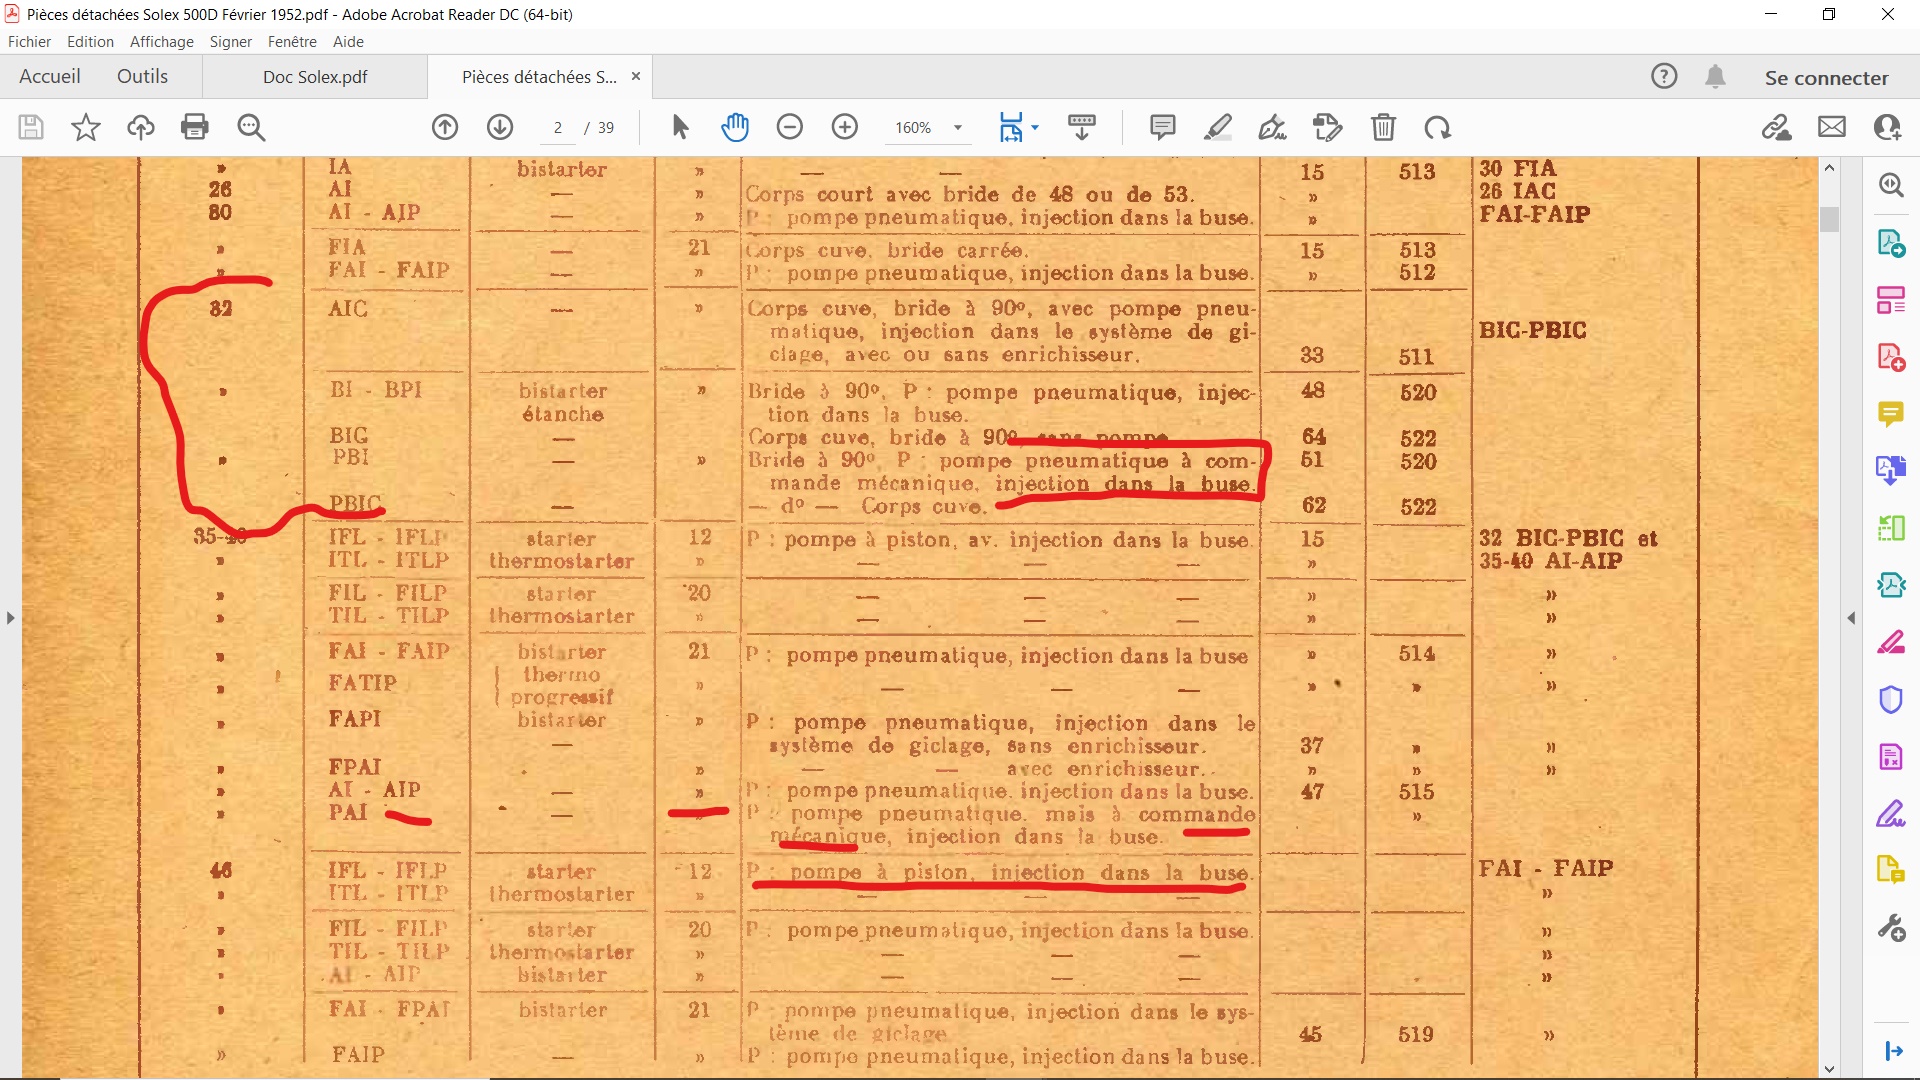Go to previous page arrow
Viewport: 1920px width, 1080px height.
445,127
